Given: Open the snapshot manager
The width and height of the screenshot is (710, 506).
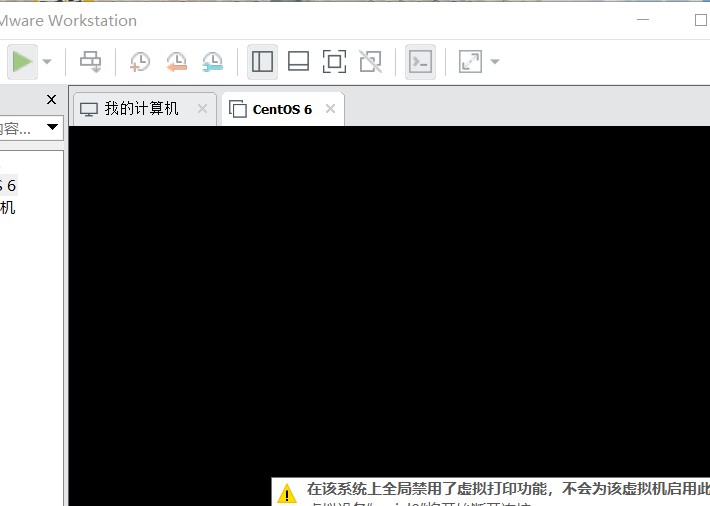Looking at the screenshot, I should pos(212,62).
